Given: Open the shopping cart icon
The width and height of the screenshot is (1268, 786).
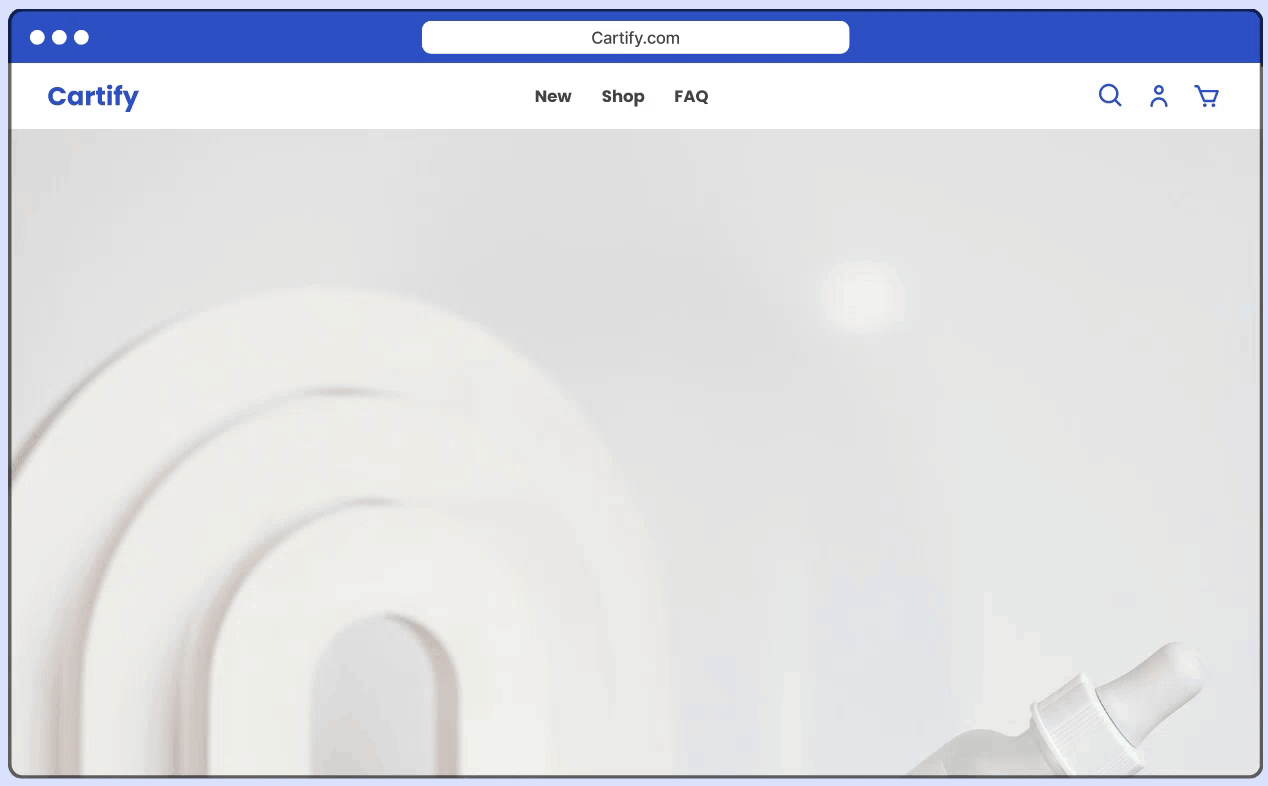Looking at the screenshot, I should point(1207,96).
